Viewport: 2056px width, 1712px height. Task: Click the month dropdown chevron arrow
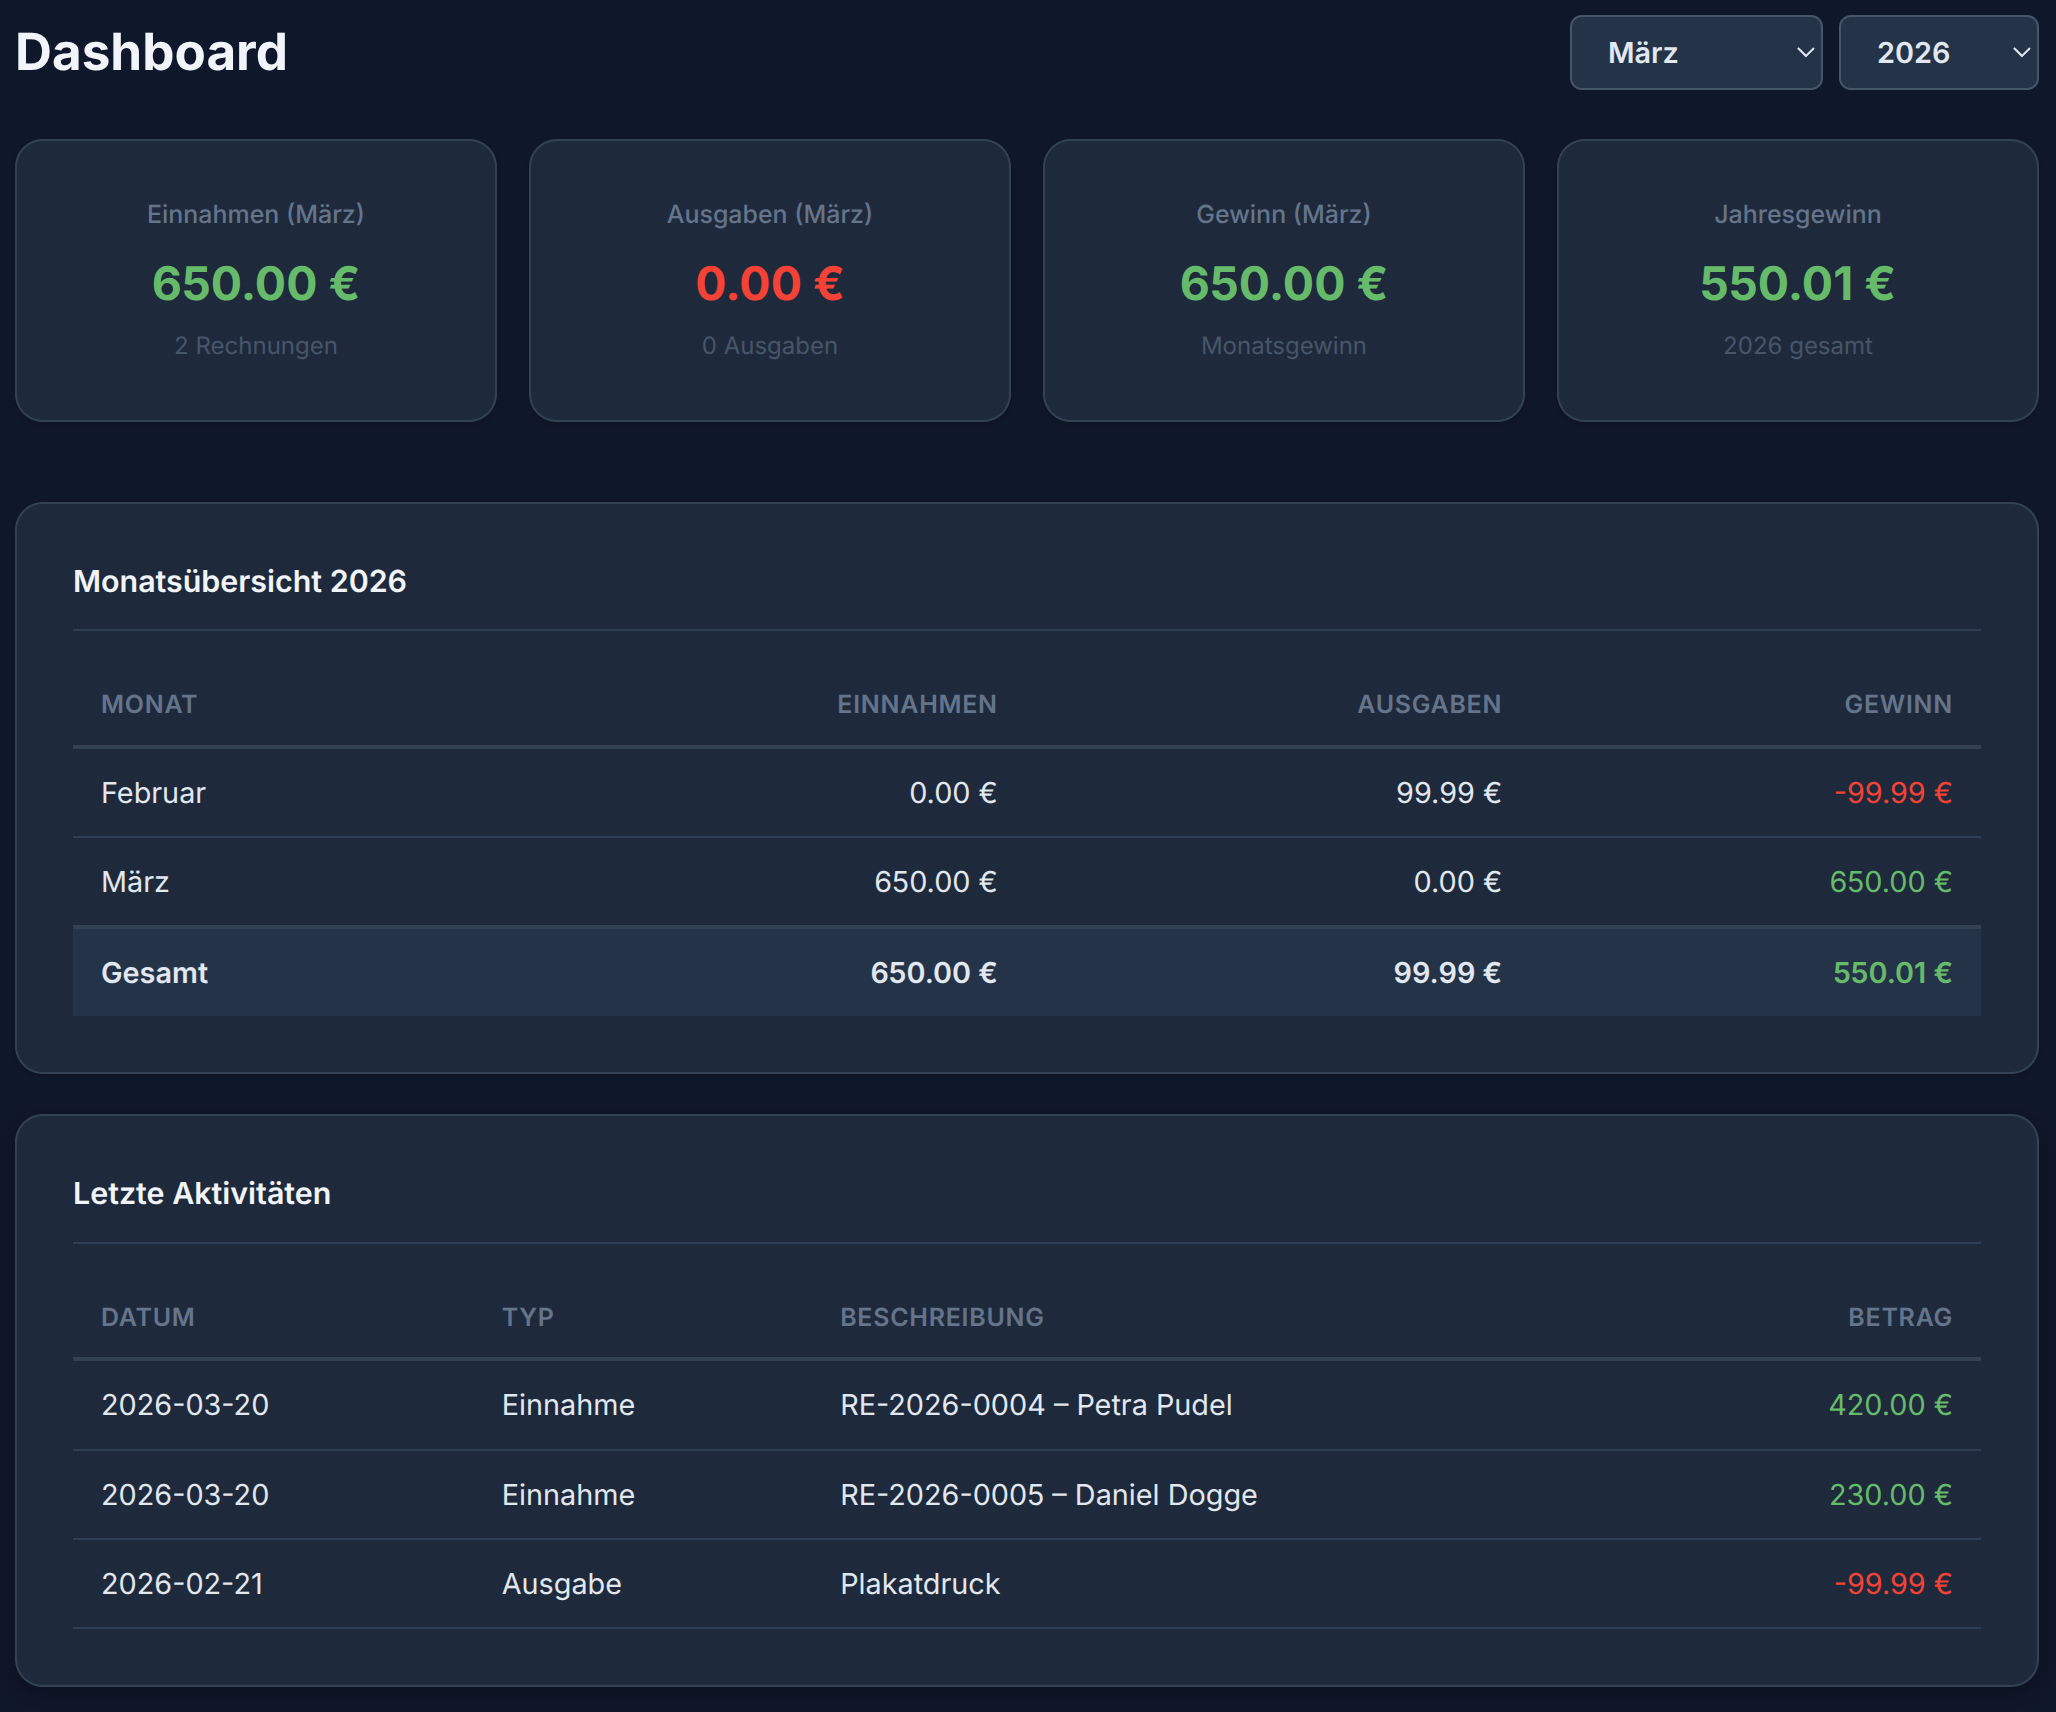click(x=1805, y=53)
